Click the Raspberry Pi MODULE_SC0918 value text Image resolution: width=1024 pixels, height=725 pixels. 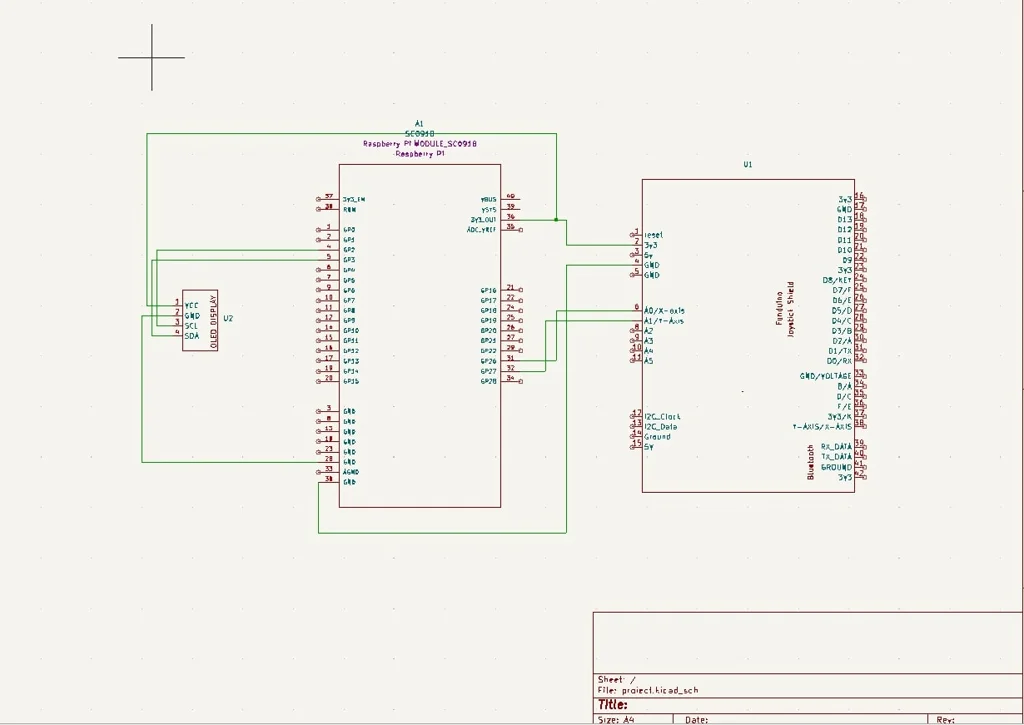(x=420, y=144)
